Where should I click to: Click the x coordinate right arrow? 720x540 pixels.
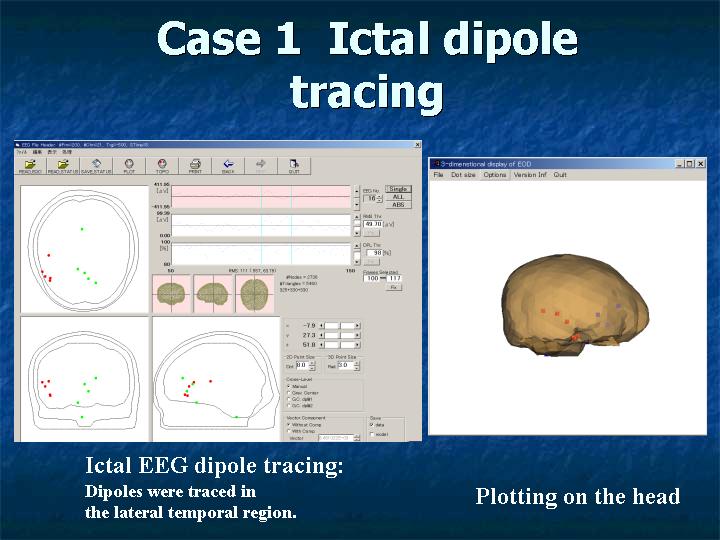[x=357, y=326]
